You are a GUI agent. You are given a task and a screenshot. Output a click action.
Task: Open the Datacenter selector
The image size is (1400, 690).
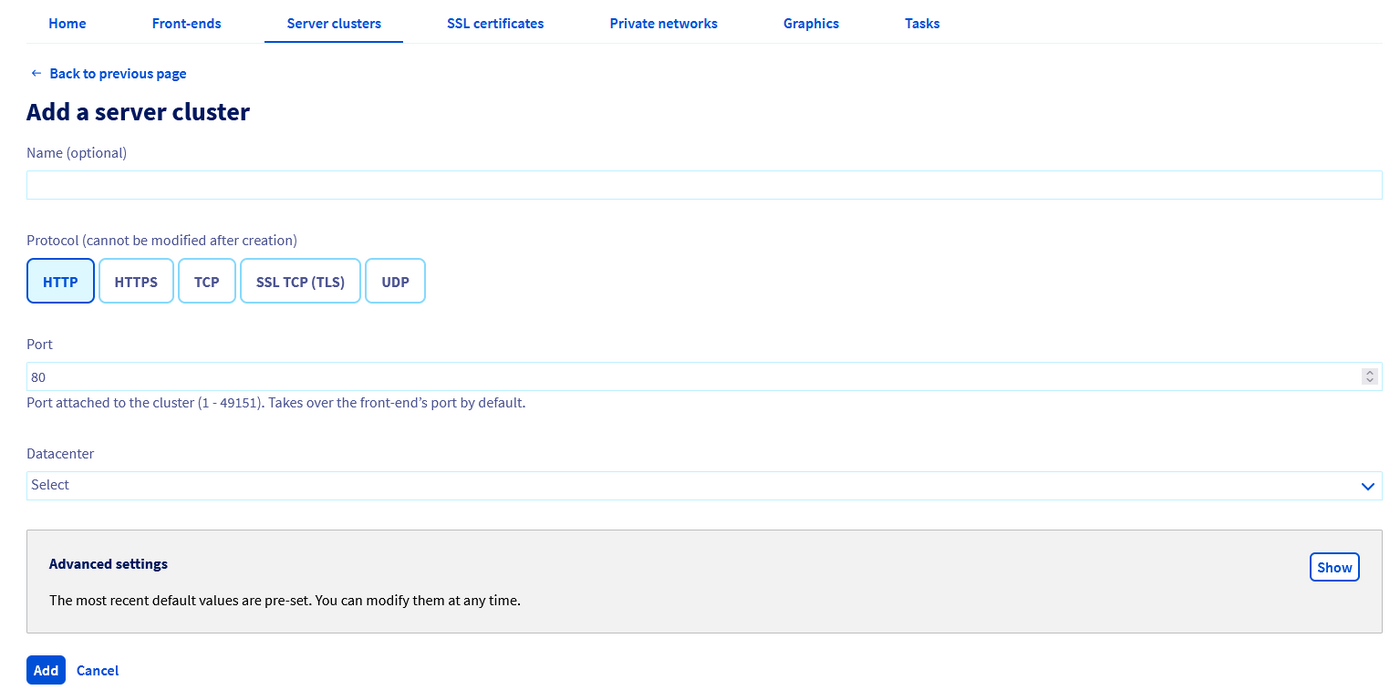700,485
